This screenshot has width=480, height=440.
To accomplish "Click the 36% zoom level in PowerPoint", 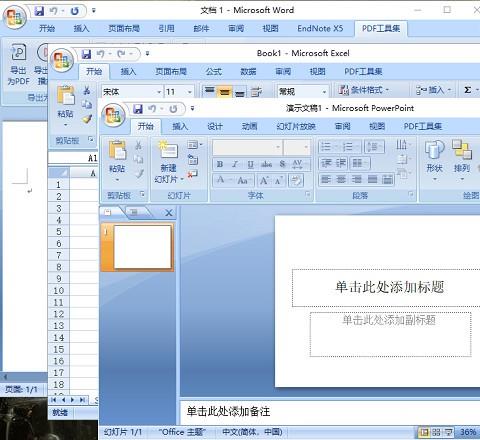I will tap(468, 432).
